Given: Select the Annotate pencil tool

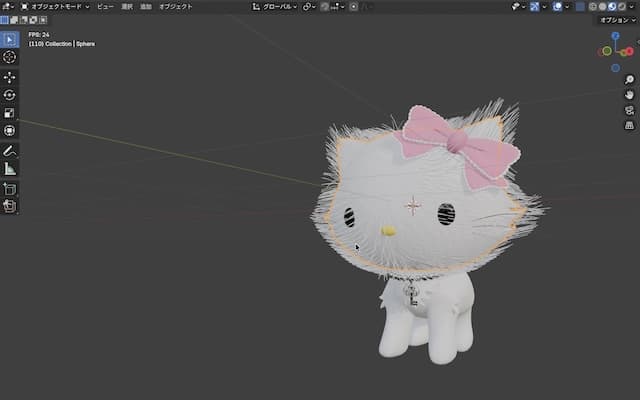Looking at the screenshot, I should tap(10, 150).
